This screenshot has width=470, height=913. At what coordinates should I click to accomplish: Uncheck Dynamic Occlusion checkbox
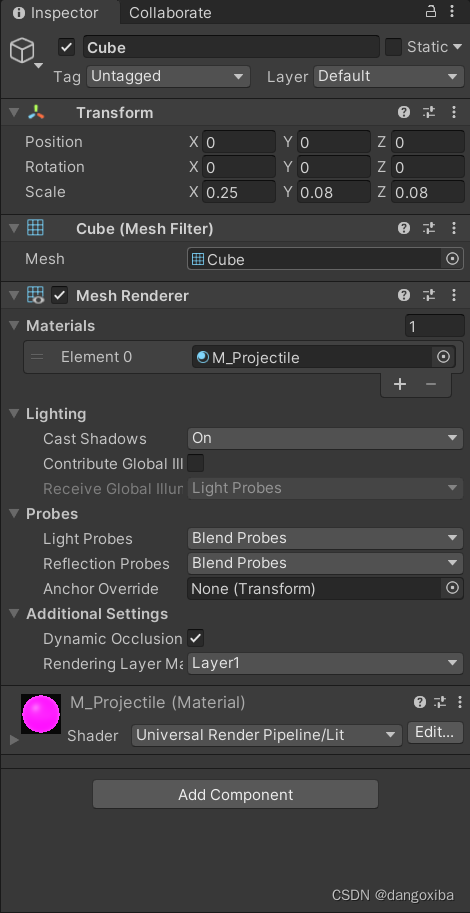click(x=196, y=638)
